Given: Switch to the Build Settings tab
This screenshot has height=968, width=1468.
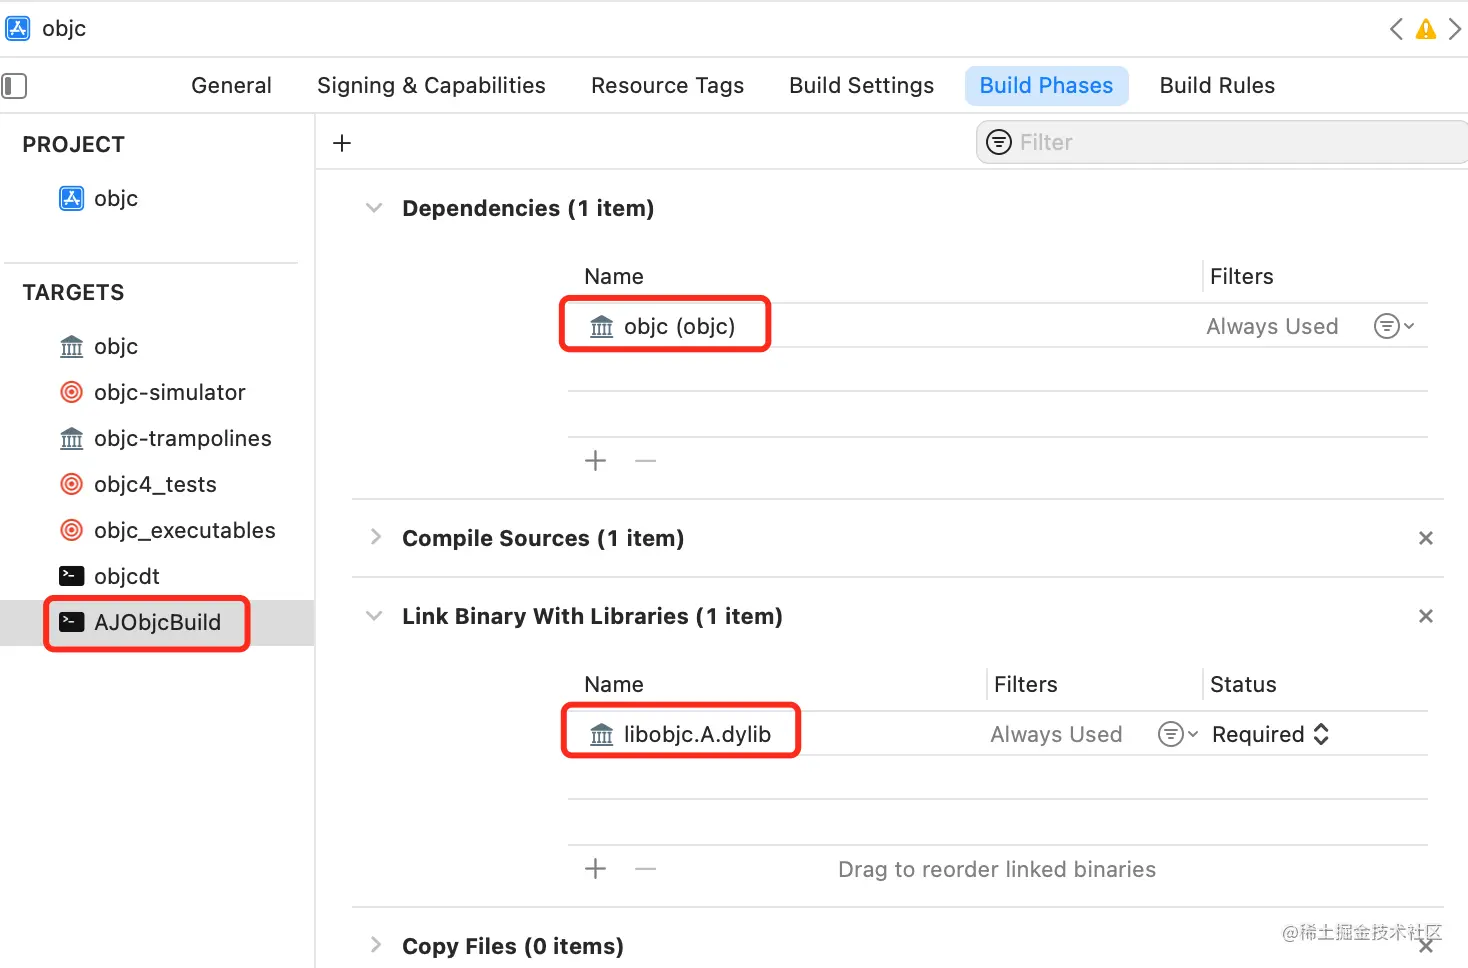Looking at the screenshot, I should tap(861, 86).
